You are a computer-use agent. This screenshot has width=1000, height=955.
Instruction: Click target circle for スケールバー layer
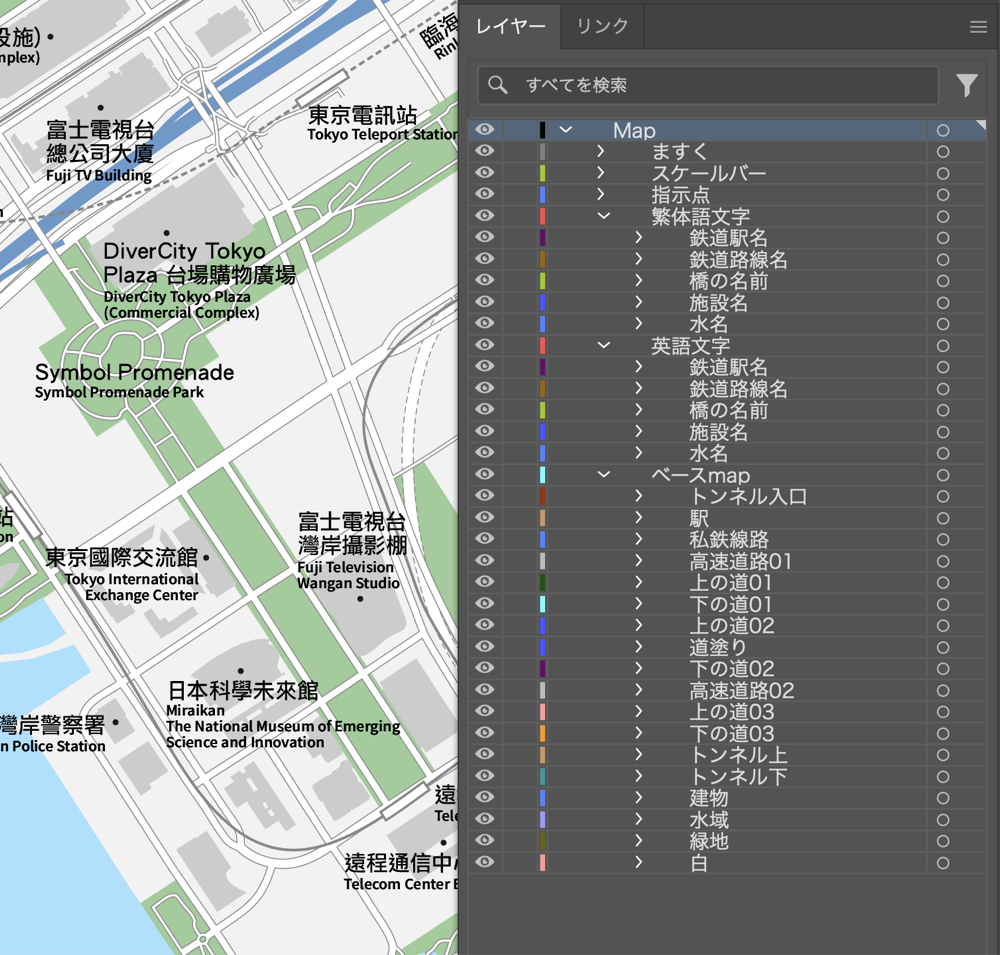(x=942, y=174)
